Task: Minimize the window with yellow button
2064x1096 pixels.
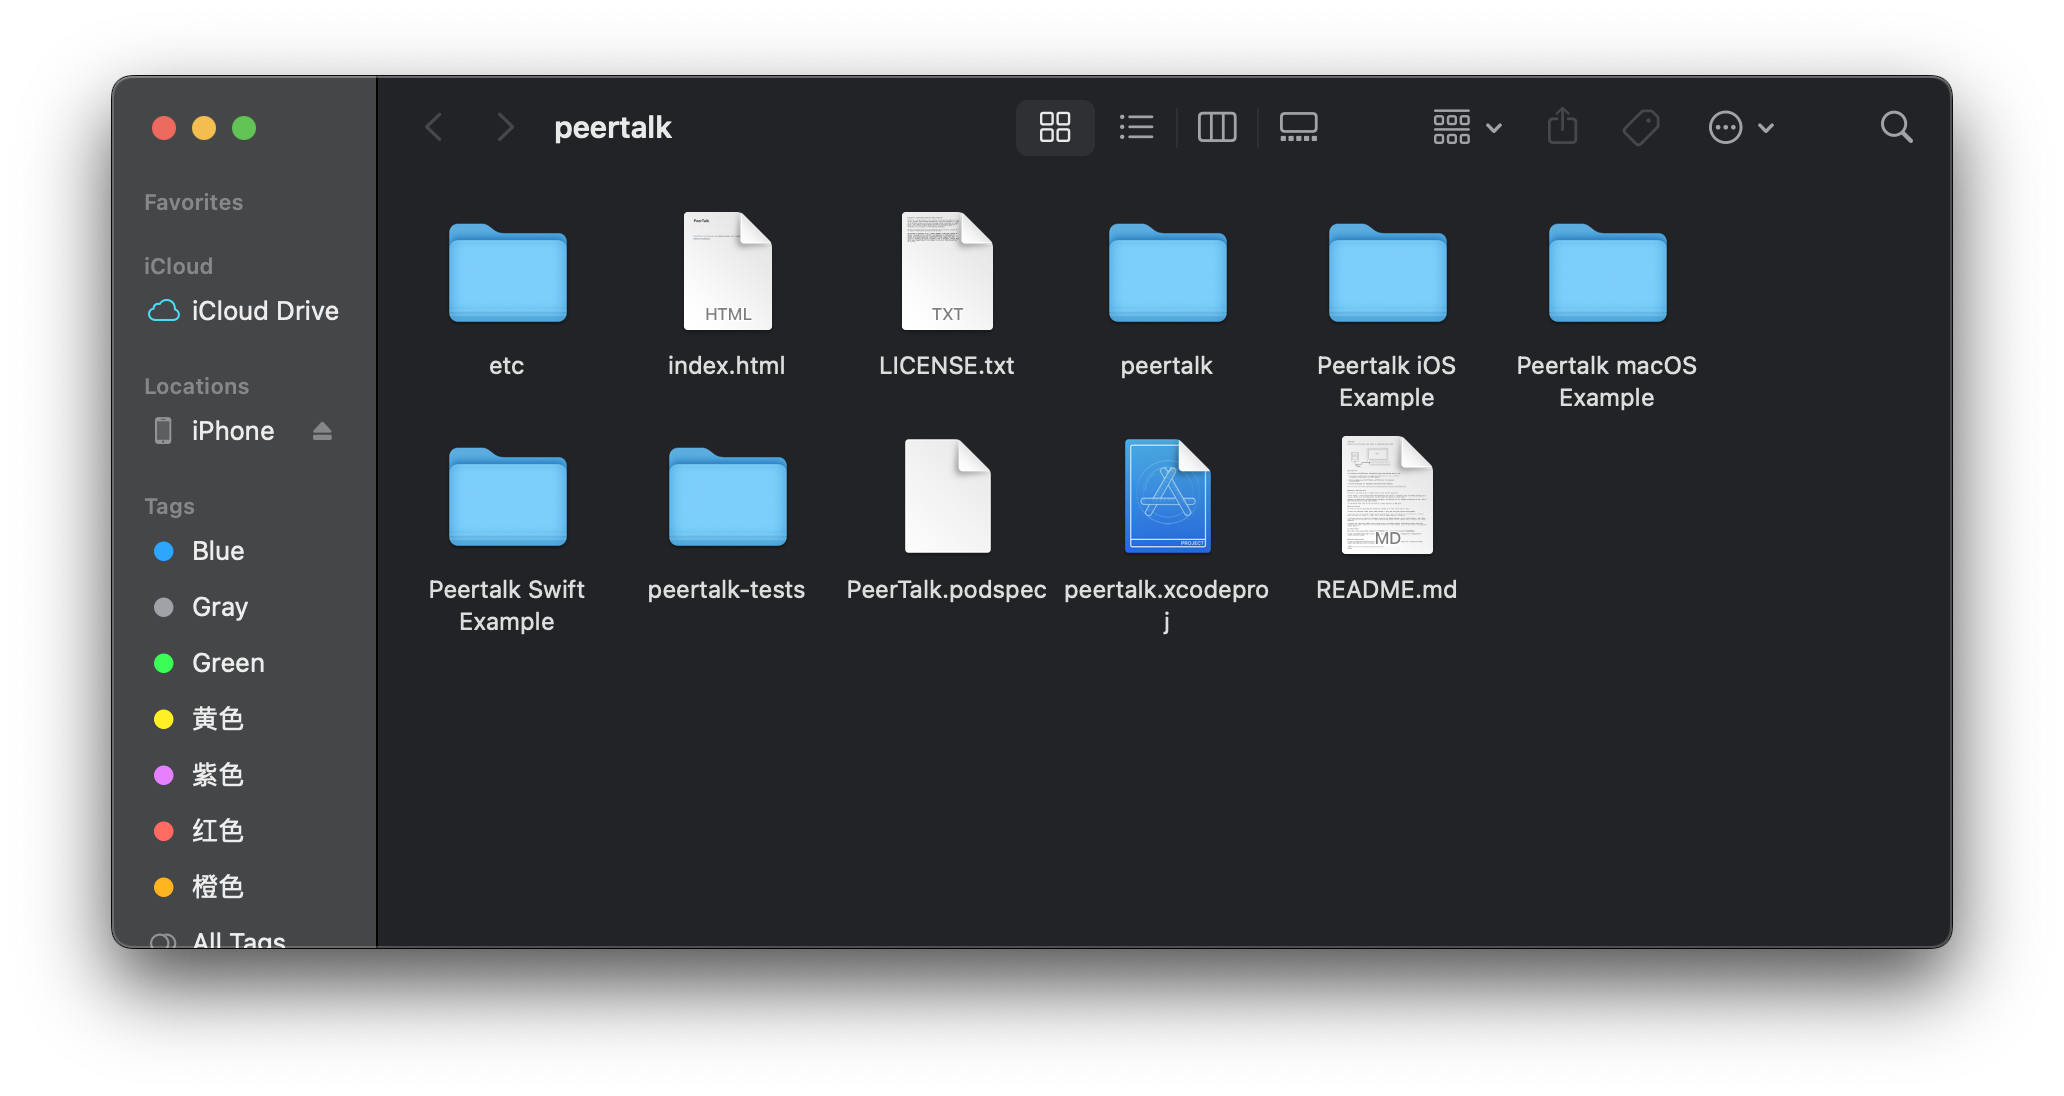Action: [x=204, y=128]
